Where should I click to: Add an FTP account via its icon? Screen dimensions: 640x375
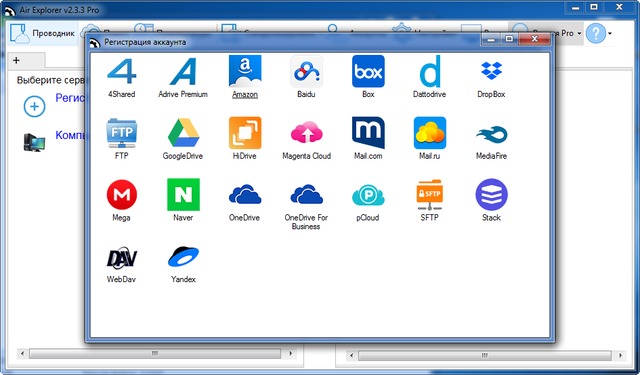122,133
